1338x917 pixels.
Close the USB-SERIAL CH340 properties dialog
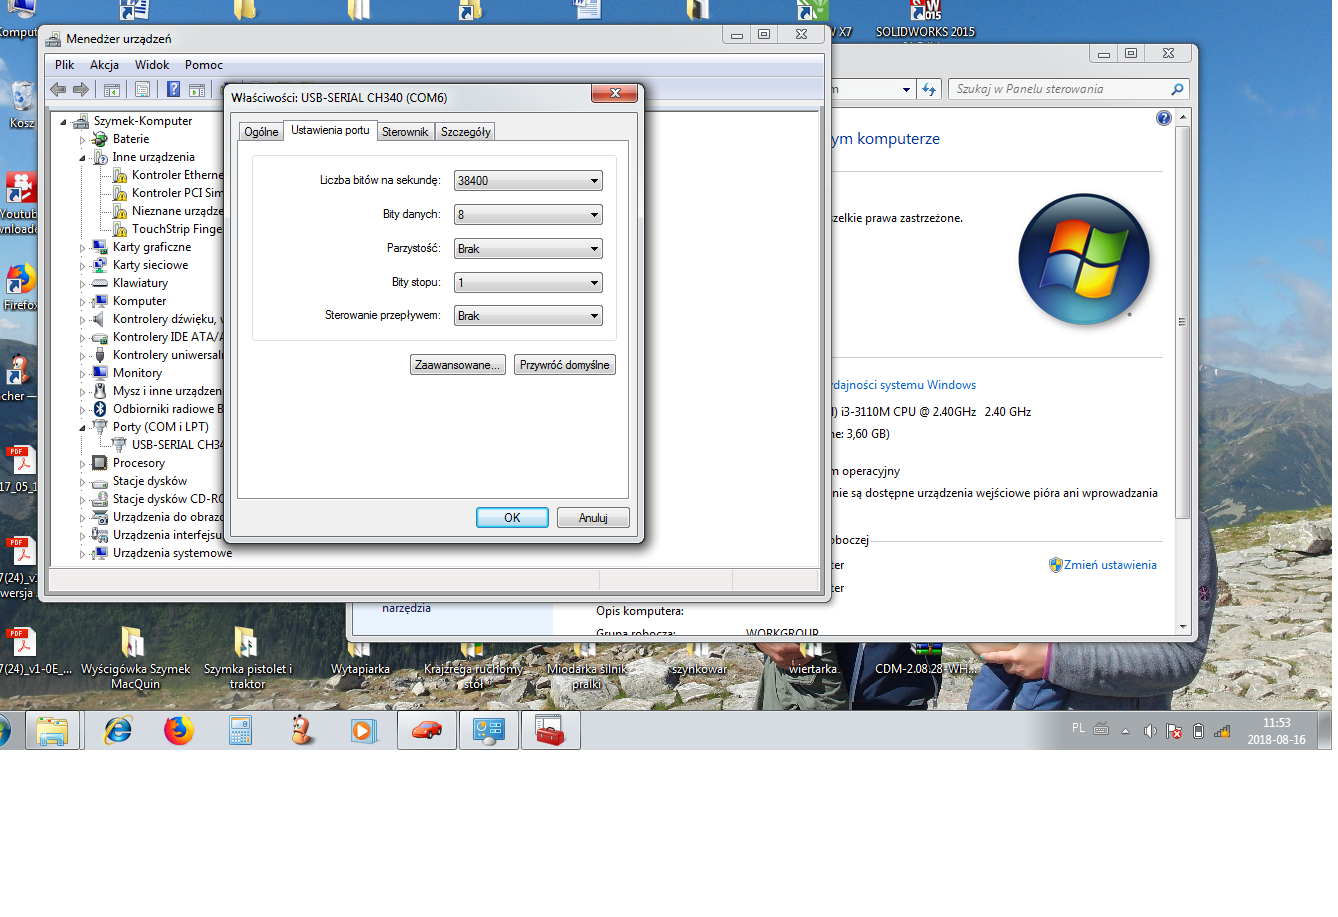pos(615,93)
